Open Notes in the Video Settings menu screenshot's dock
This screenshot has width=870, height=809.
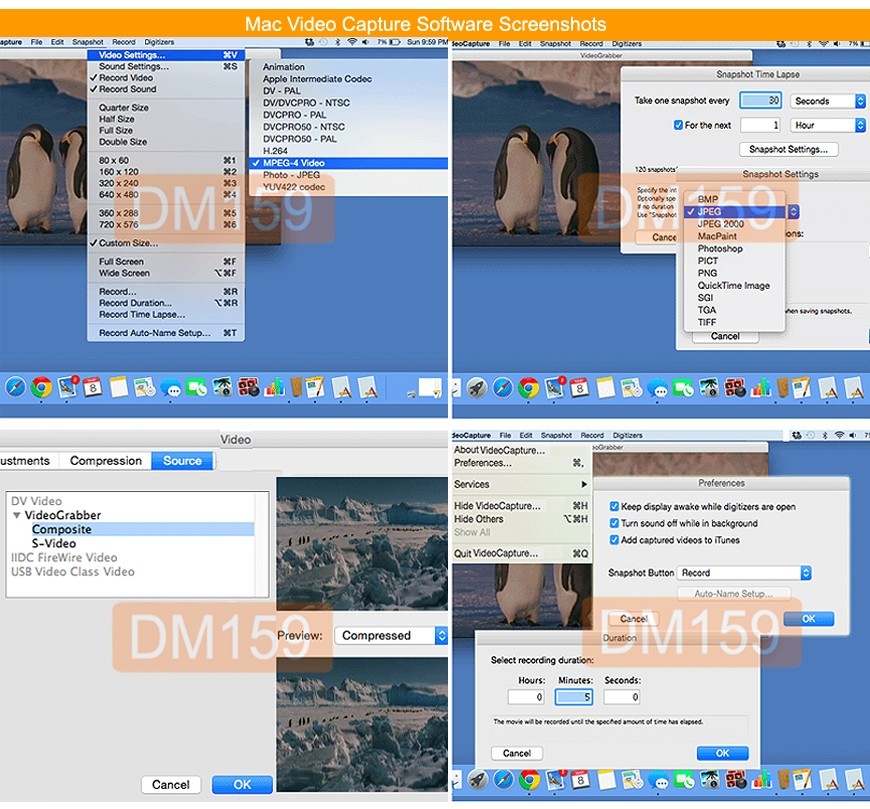[119, 387]
